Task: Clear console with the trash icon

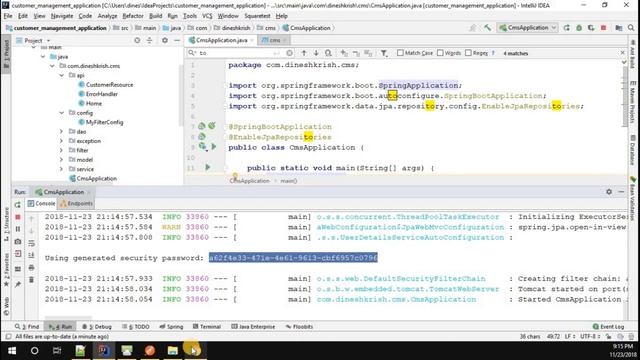Action: pyautogui.click(x=31, y=280)
